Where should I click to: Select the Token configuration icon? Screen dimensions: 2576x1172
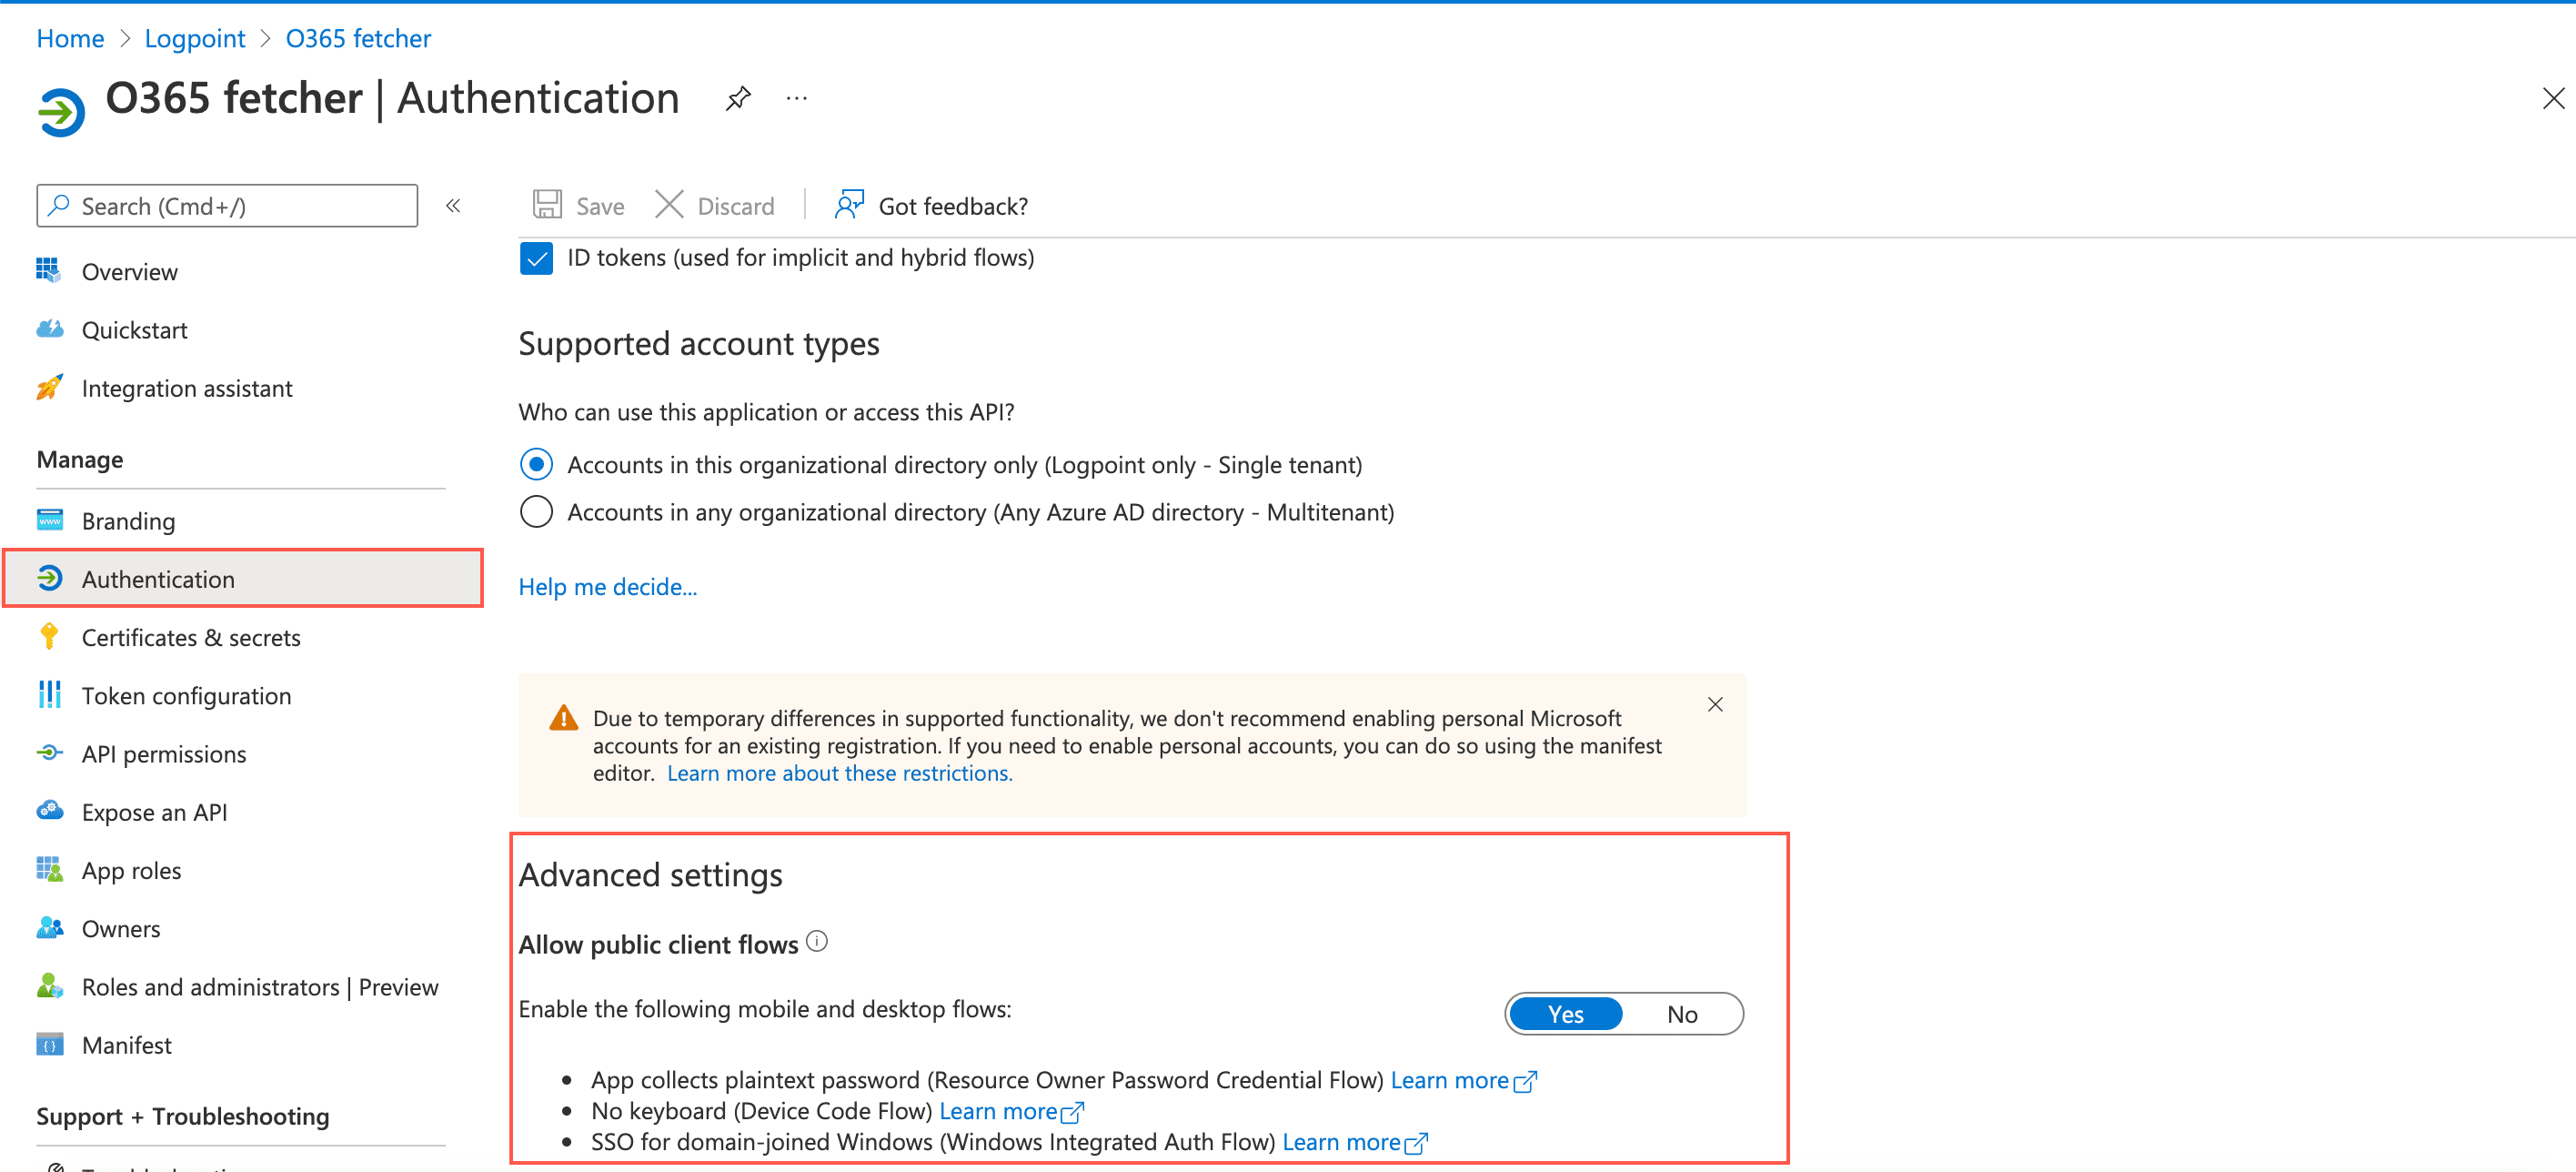point(48,695)
